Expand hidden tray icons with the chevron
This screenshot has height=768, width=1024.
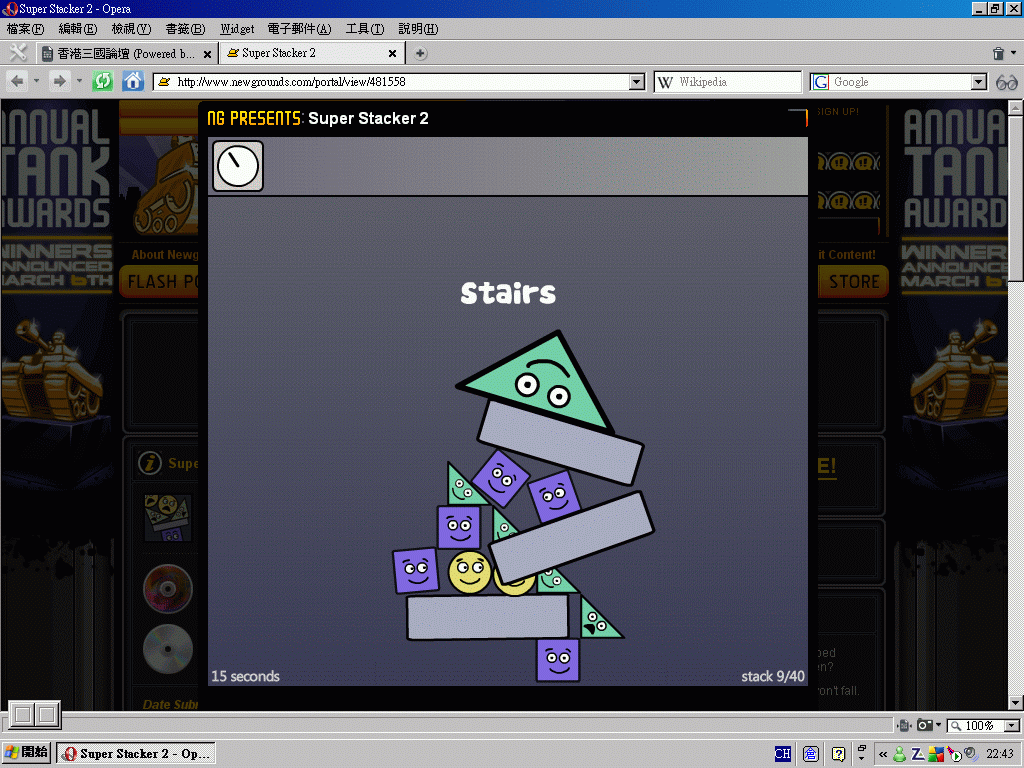click(883, 754)
